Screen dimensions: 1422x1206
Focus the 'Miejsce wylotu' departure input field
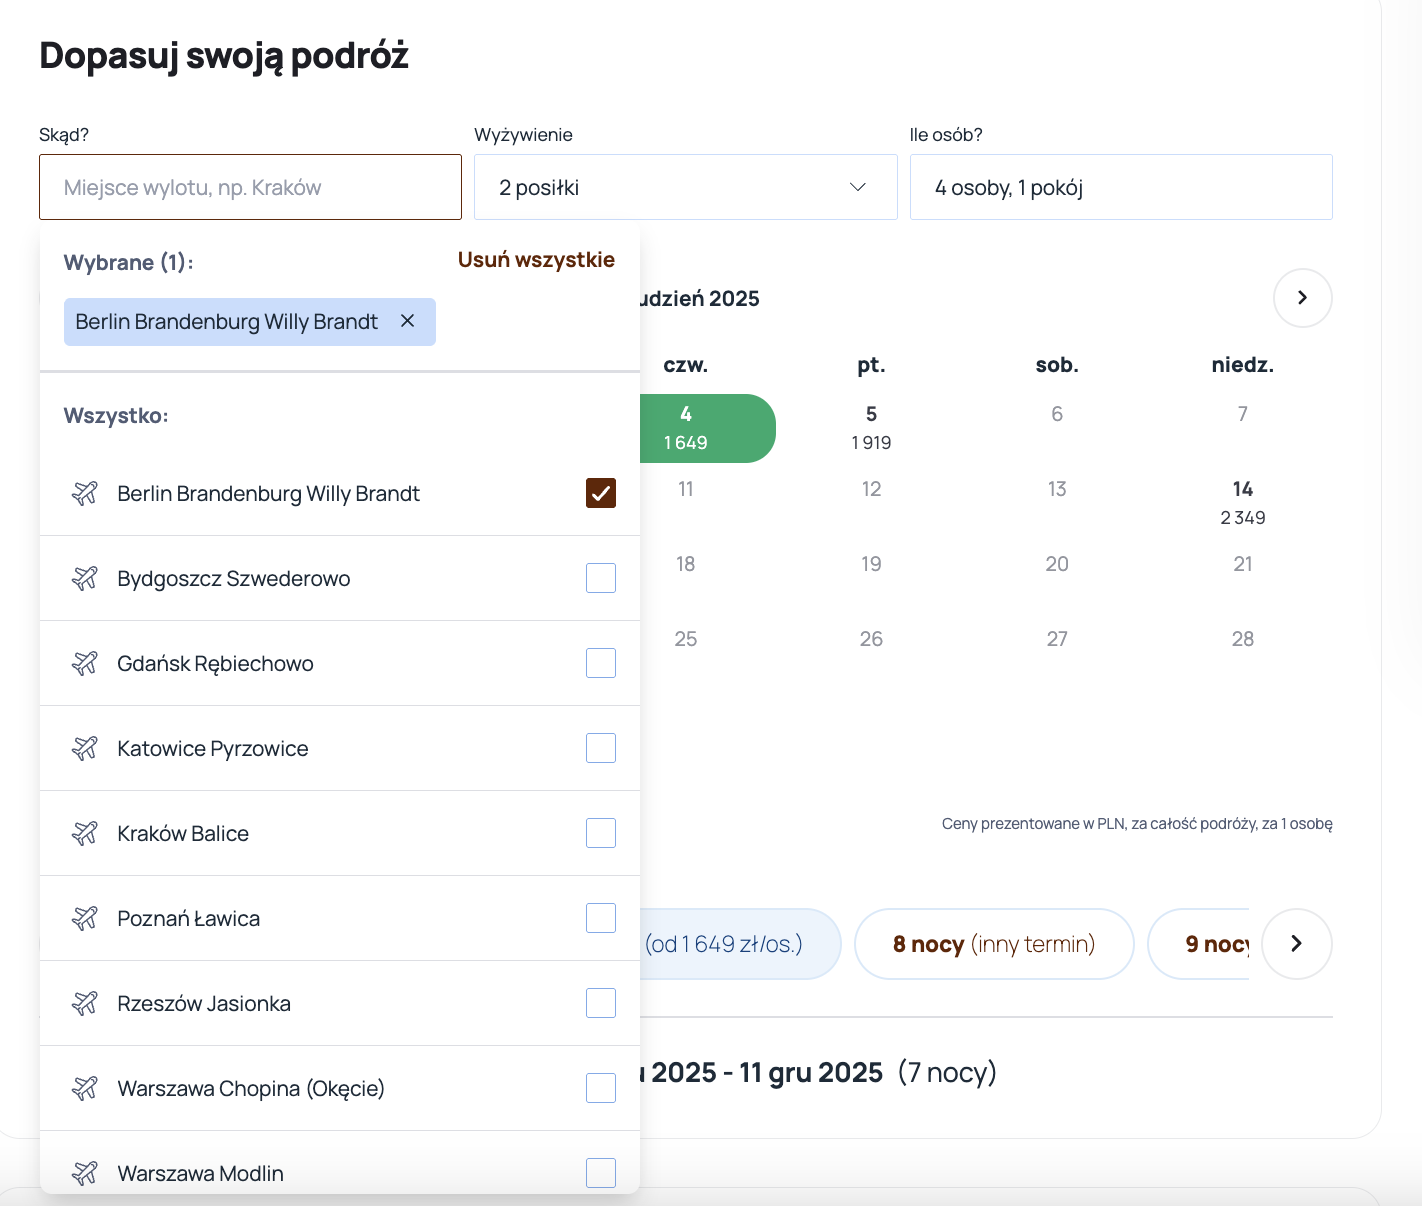250,187
